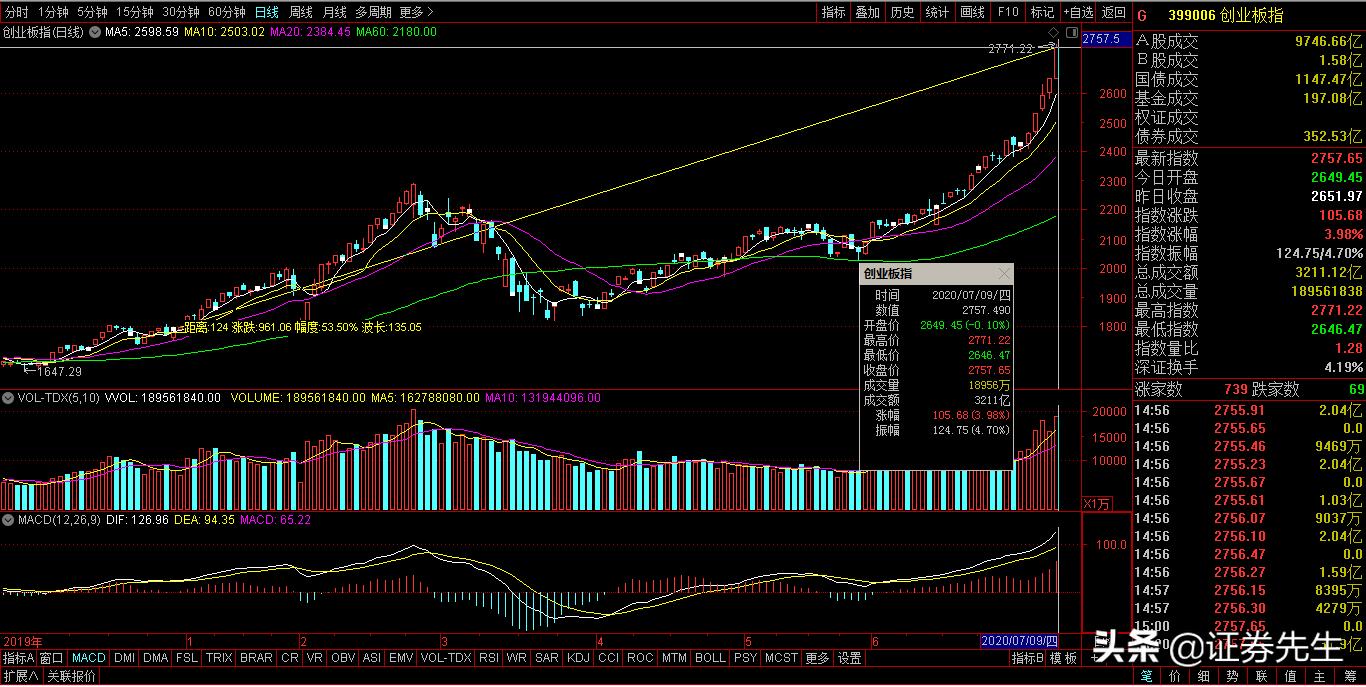Open F10 company info
Viewport: 1366px width, 687px height.
click(x=1008, y=12)
